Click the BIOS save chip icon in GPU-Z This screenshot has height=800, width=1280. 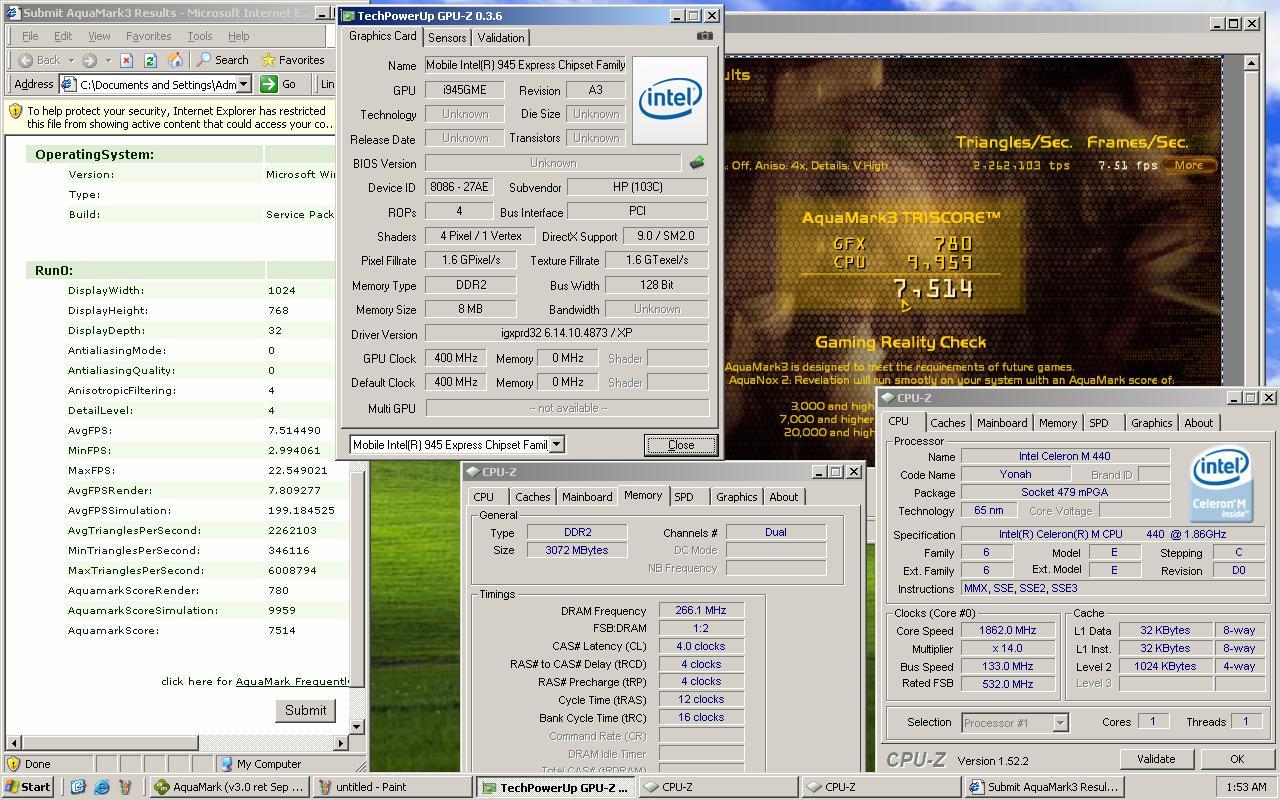(x=697, y=162)
